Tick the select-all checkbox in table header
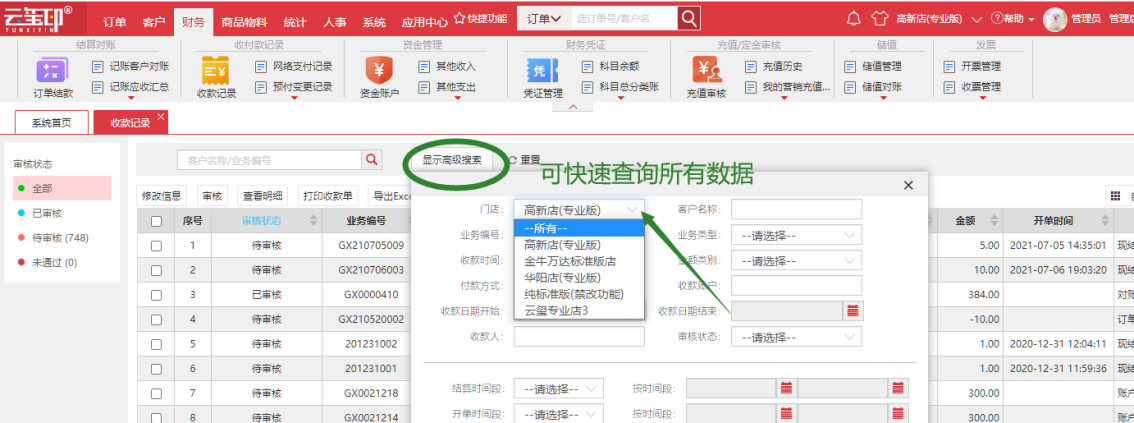Image resolution: width=1134 pixels, height=423 pixels. pyautogui.click(x=156, y=221)
